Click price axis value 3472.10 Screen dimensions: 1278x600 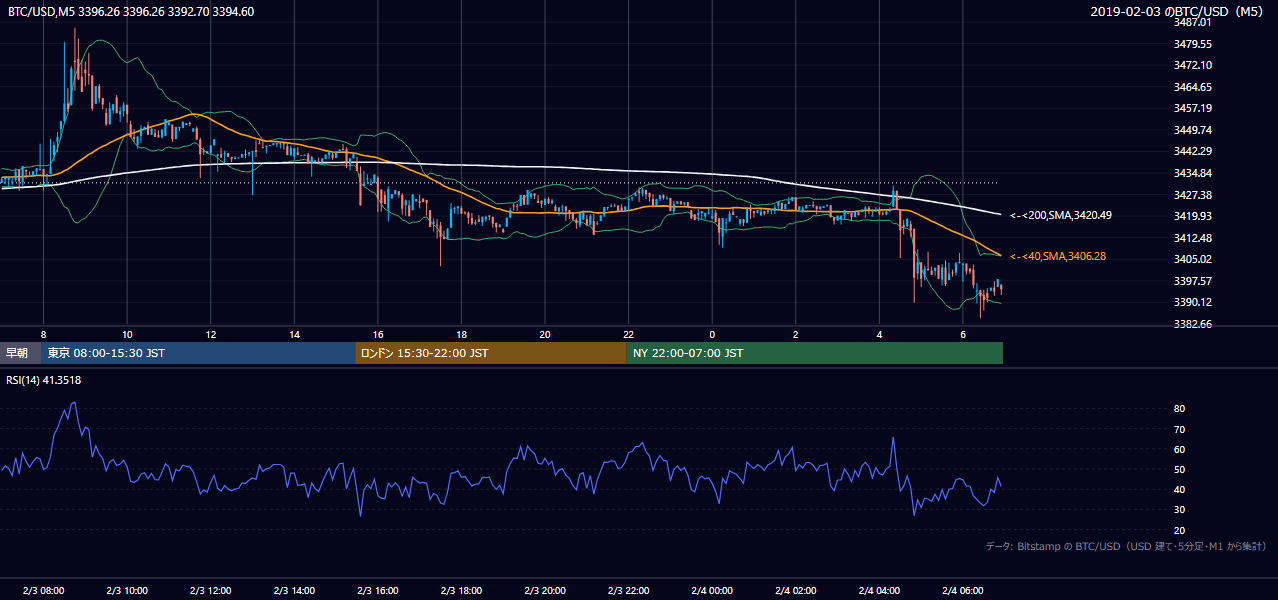pyautogui.click(x=1193, y=65)
